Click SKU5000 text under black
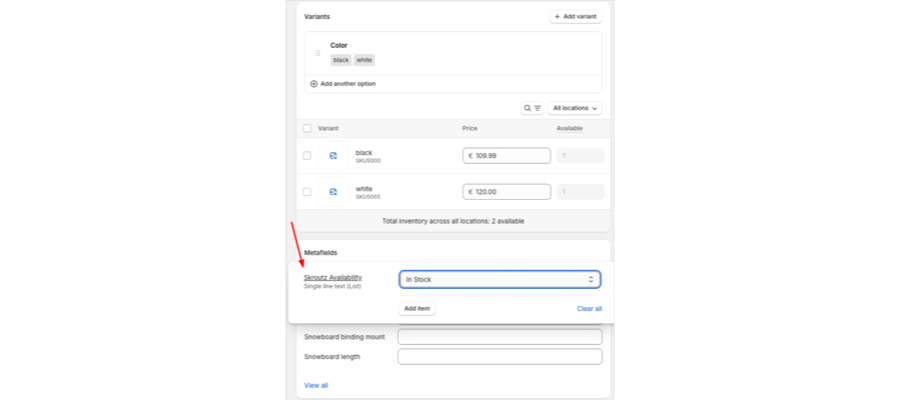 tap(368, 161)
